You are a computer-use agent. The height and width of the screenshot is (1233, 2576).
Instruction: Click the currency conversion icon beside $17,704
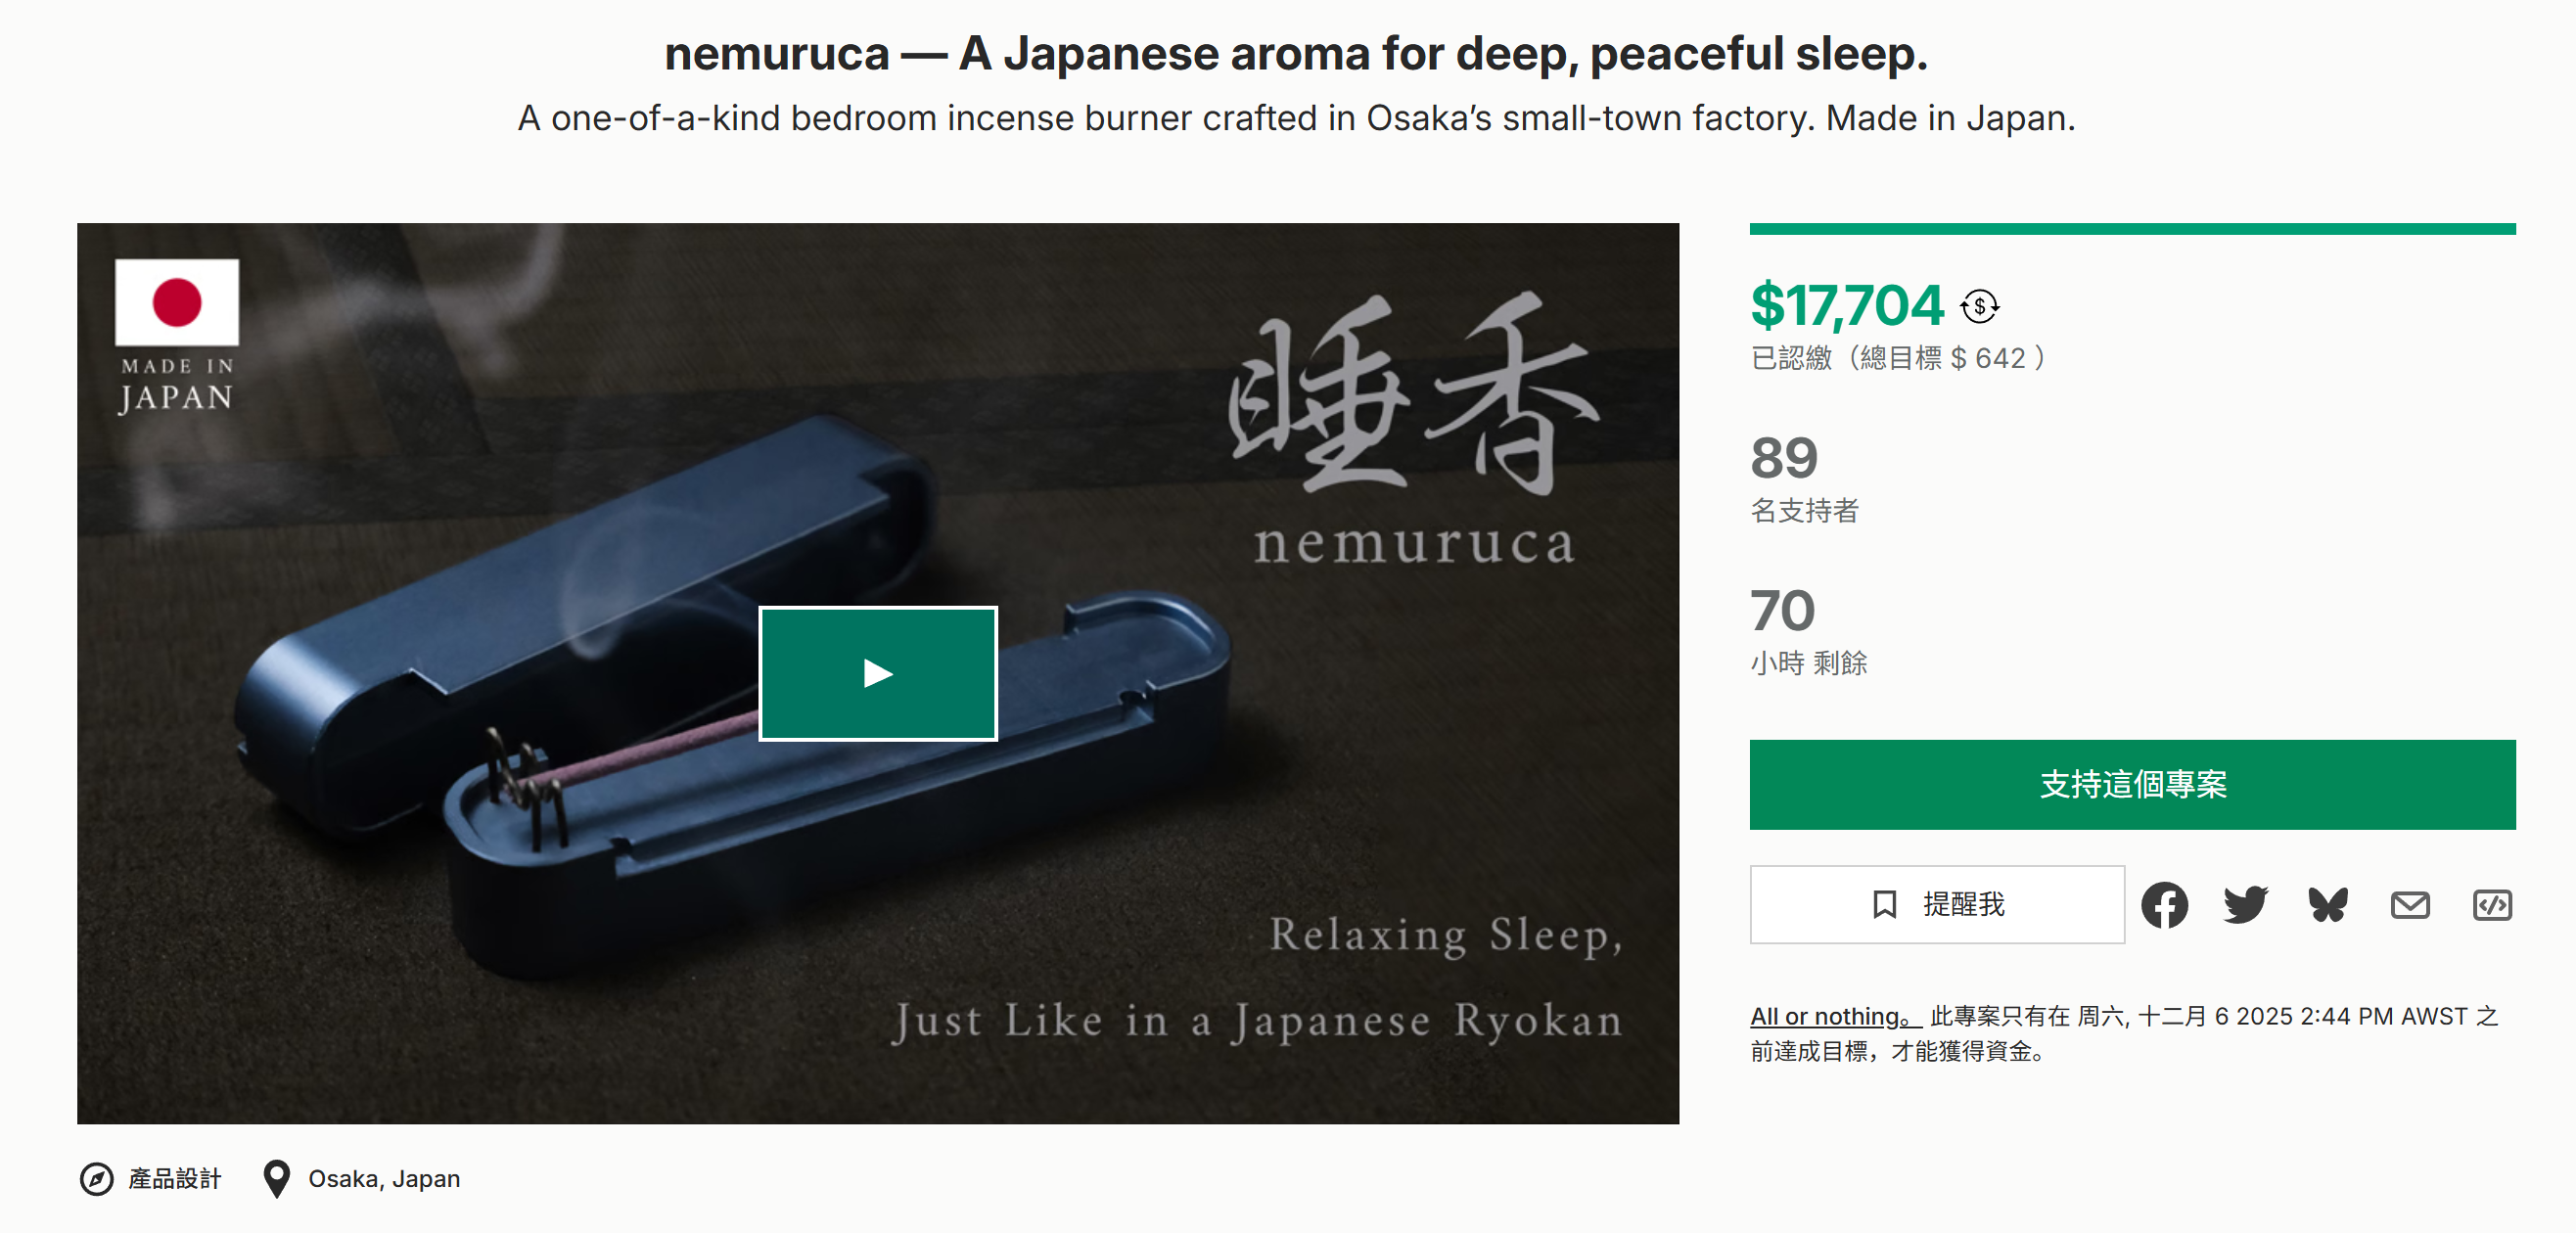point(1979,306)
